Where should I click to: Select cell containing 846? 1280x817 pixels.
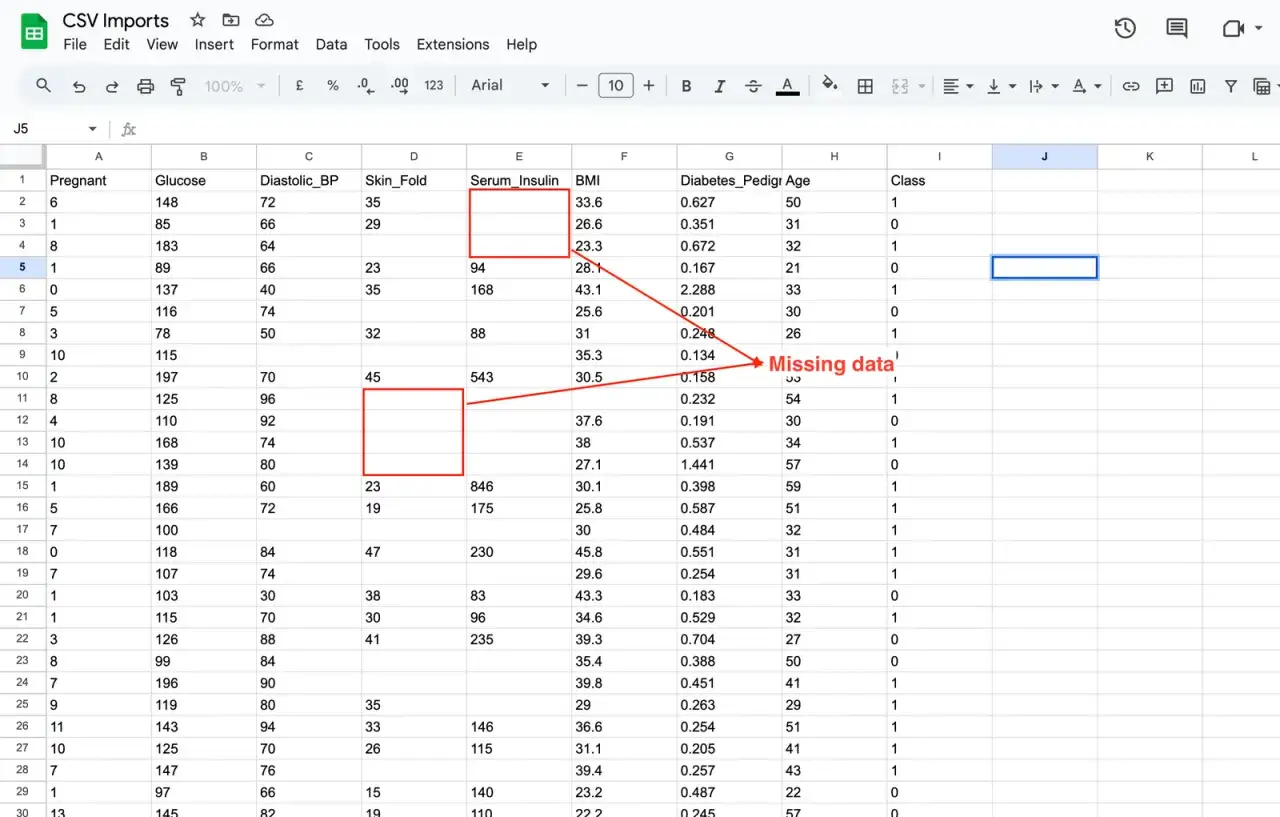[519, 486]
